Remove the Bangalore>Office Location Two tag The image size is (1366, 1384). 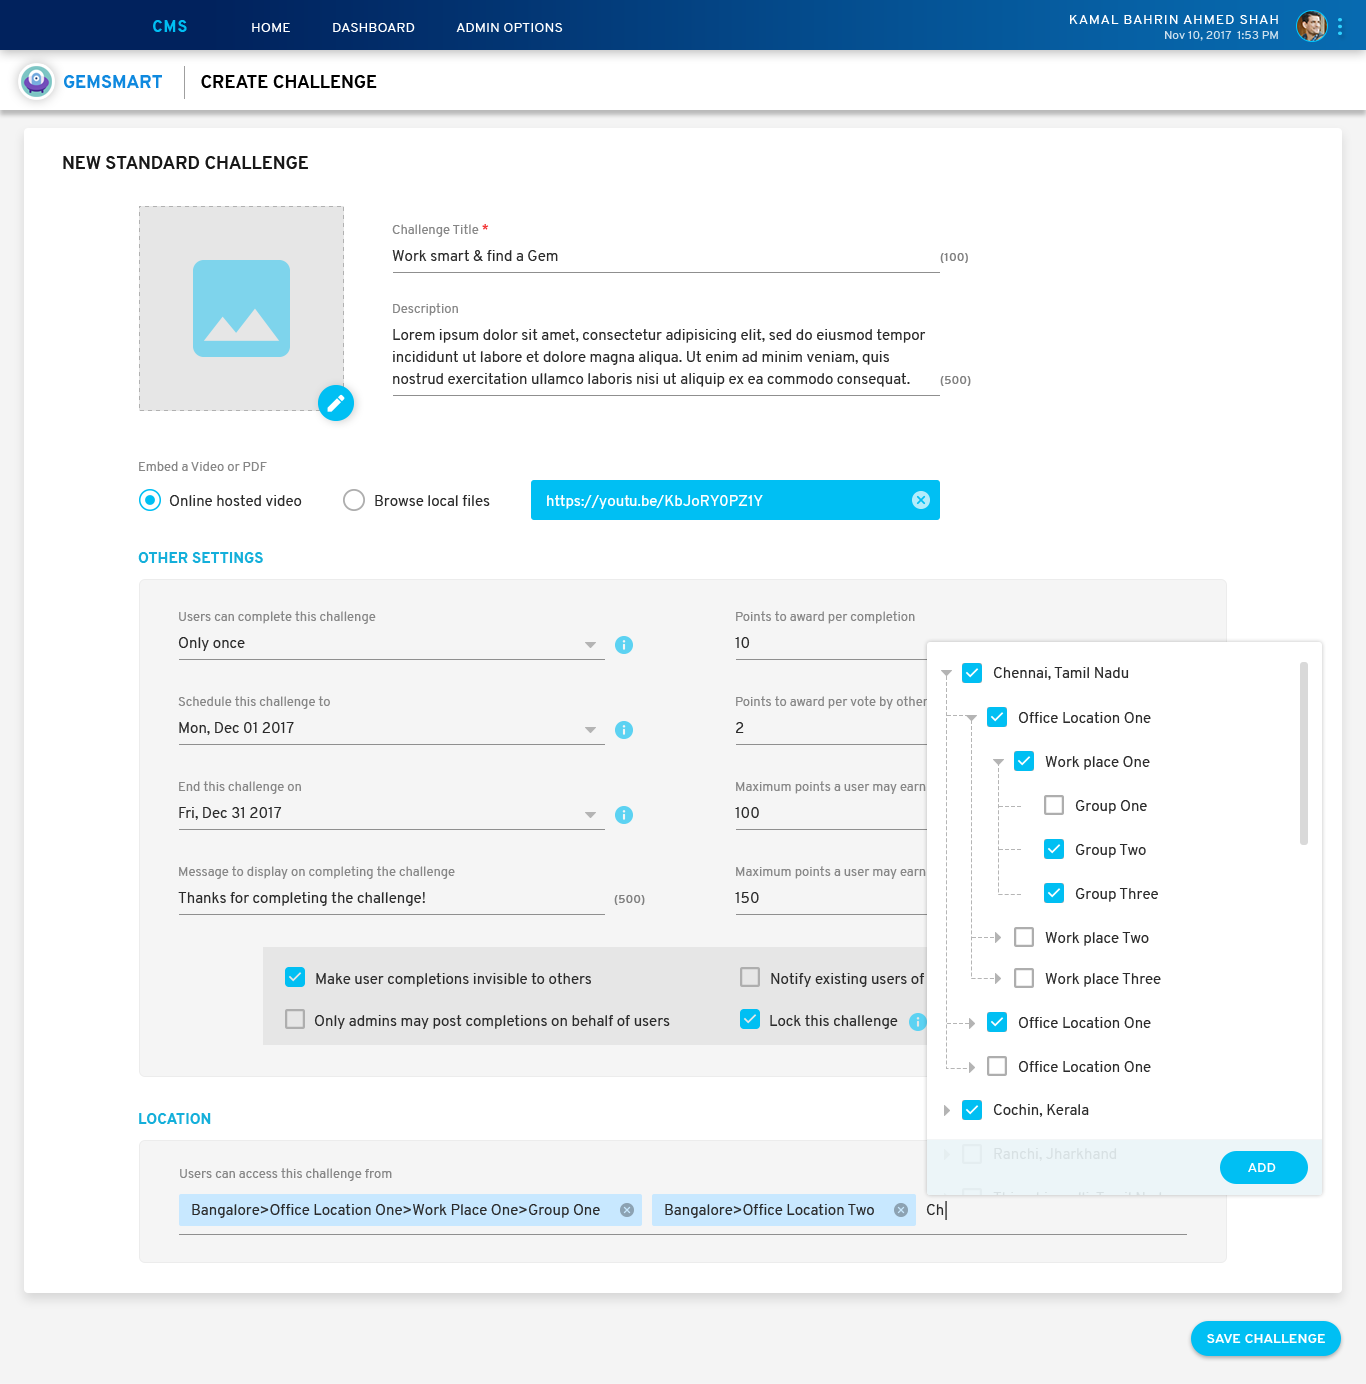901,1210
